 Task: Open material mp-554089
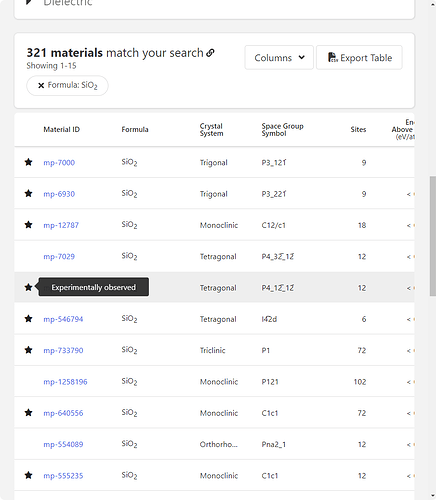pyautogui.click(x=63, y=445)
